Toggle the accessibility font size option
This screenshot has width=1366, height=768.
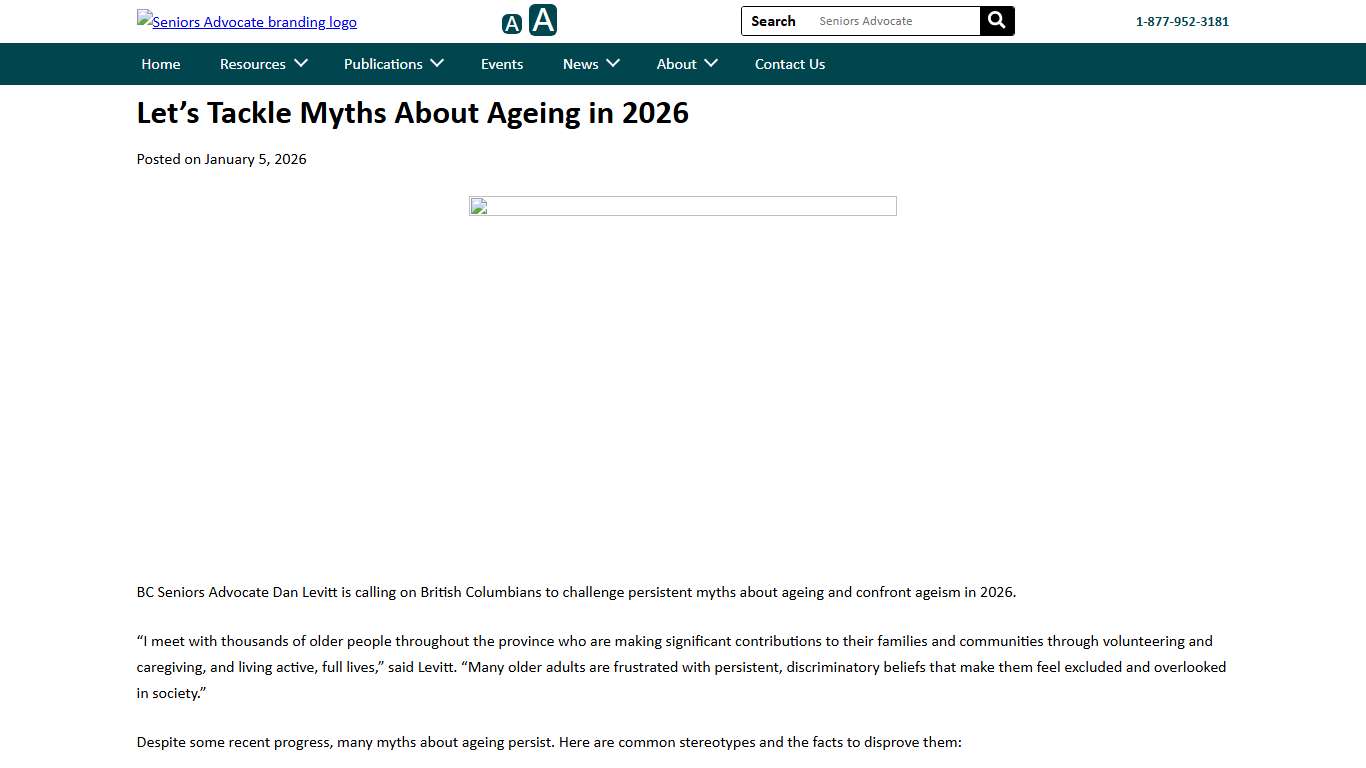[x=543, y=19]
